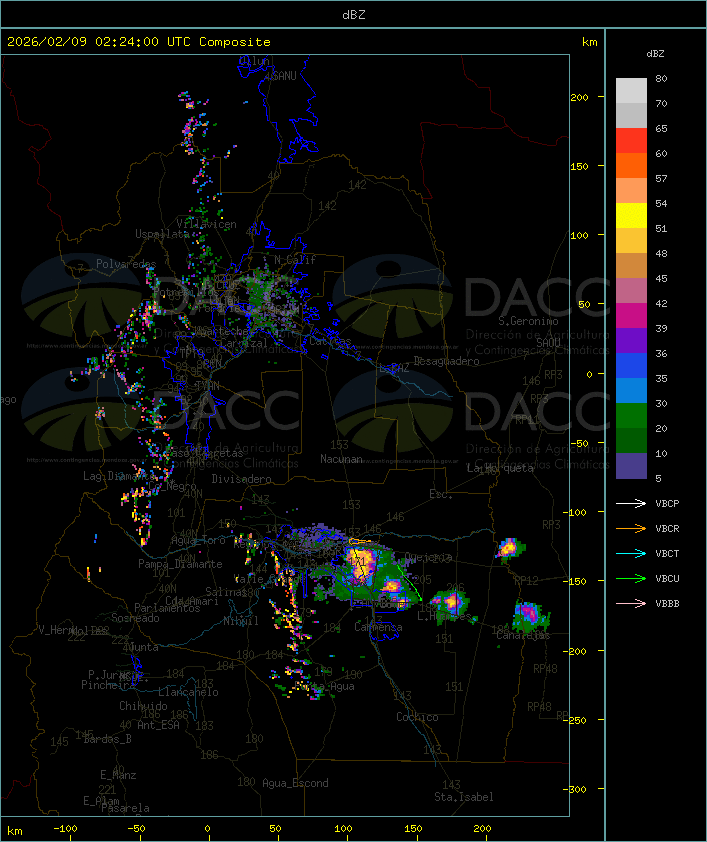Pick the light gray 70-80 dBZ swatch
707x842 pixels.
click(631, 91)
